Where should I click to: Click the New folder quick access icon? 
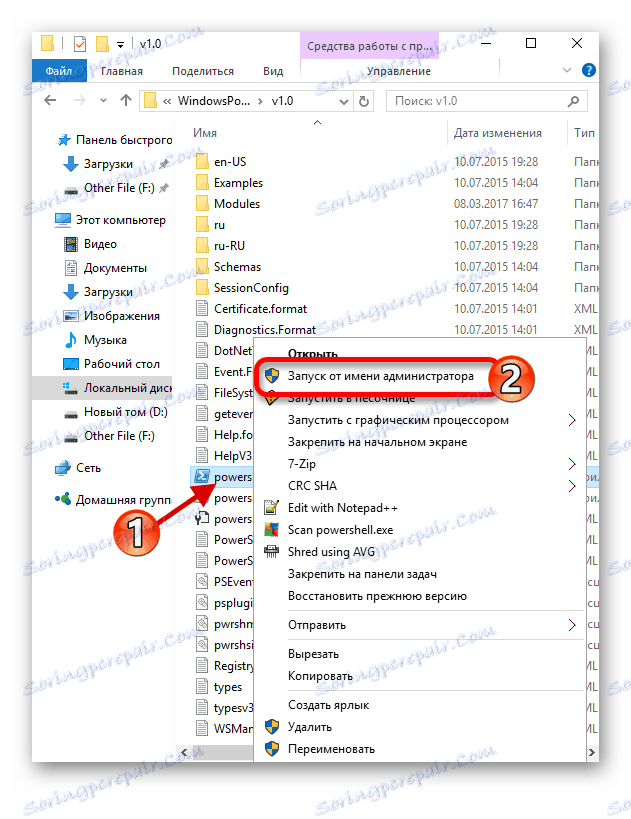102,44
